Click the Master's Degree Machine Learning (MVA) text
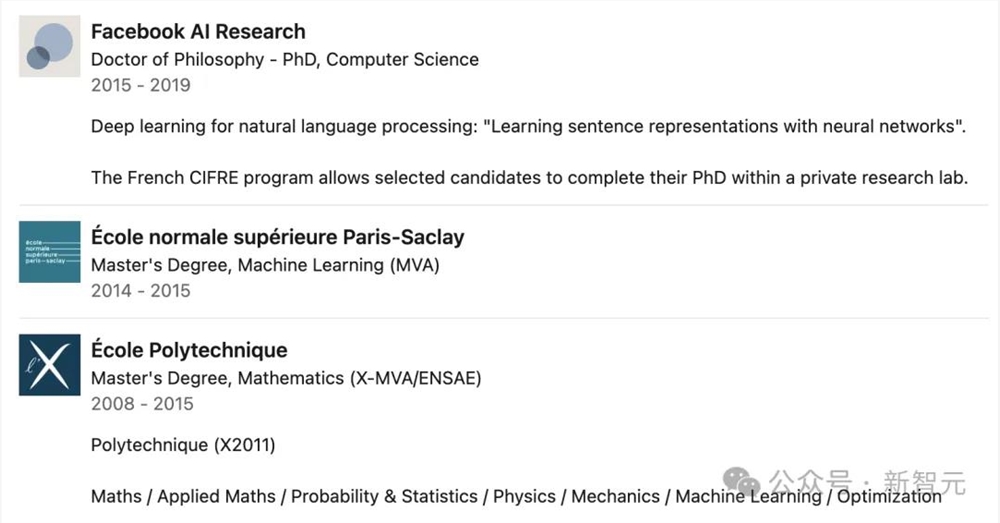This screenshot has width=1000, height=523. coord(265,265)
